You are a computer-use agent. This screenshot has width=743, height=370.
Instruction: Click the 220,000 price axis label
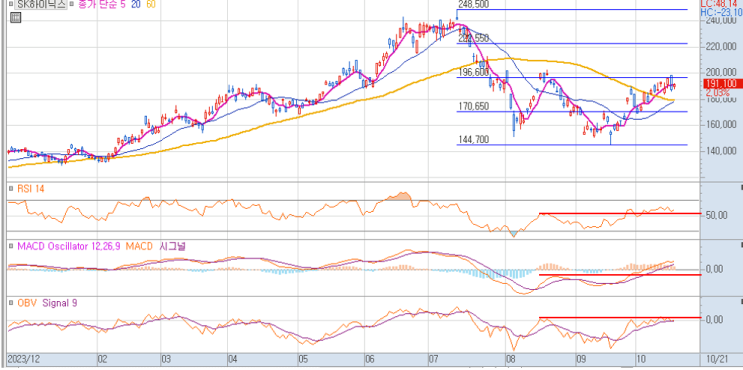(x=720, y=46)
